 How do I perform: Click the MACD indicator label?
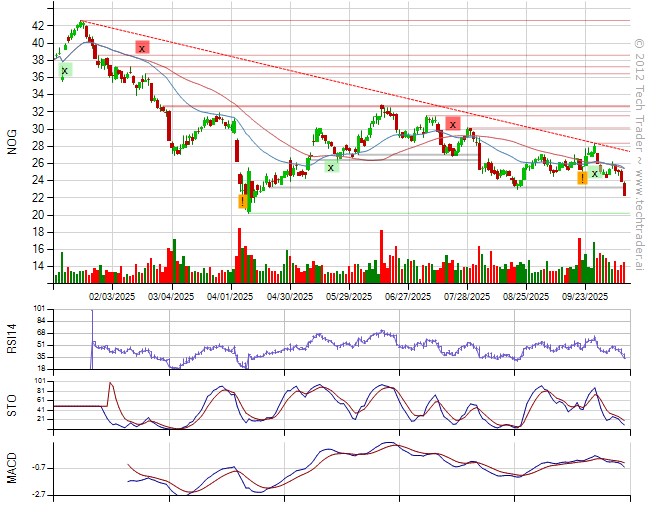tap(13, 469)
